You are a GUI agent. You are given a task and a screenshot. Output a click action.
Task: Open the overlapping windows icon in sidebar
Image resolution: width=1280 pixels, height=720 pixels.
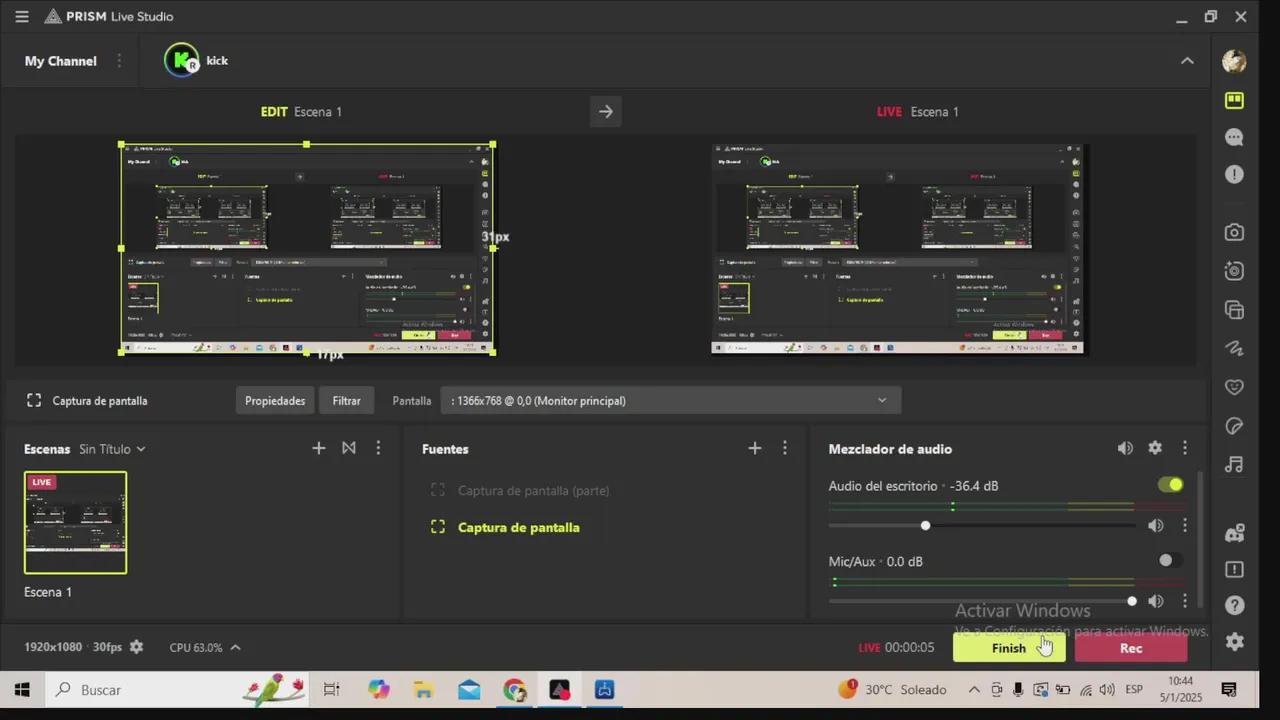pyautogui.click(x=1234, y=310)
